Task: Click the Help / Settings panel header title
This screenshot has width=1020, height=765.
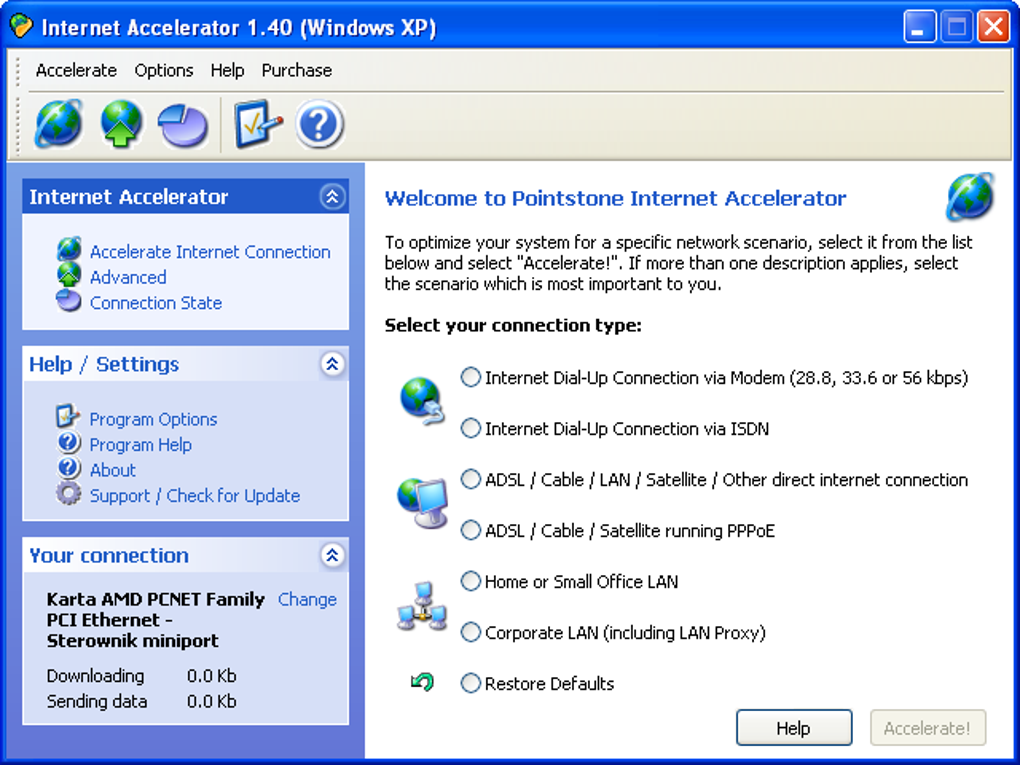Action: [104, 364]
